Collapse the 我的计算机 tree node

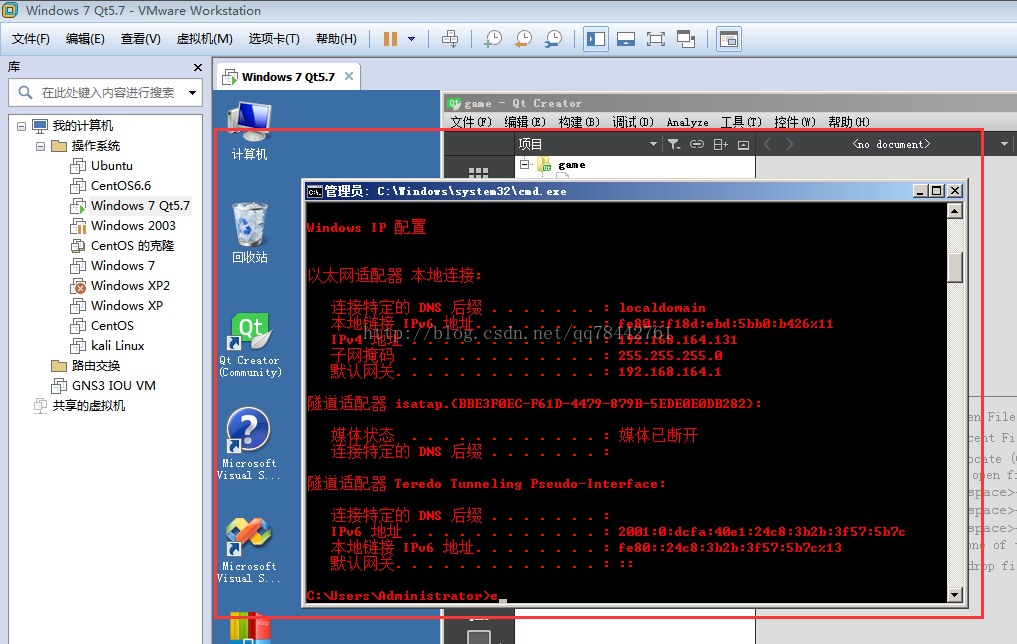[21, 126]
